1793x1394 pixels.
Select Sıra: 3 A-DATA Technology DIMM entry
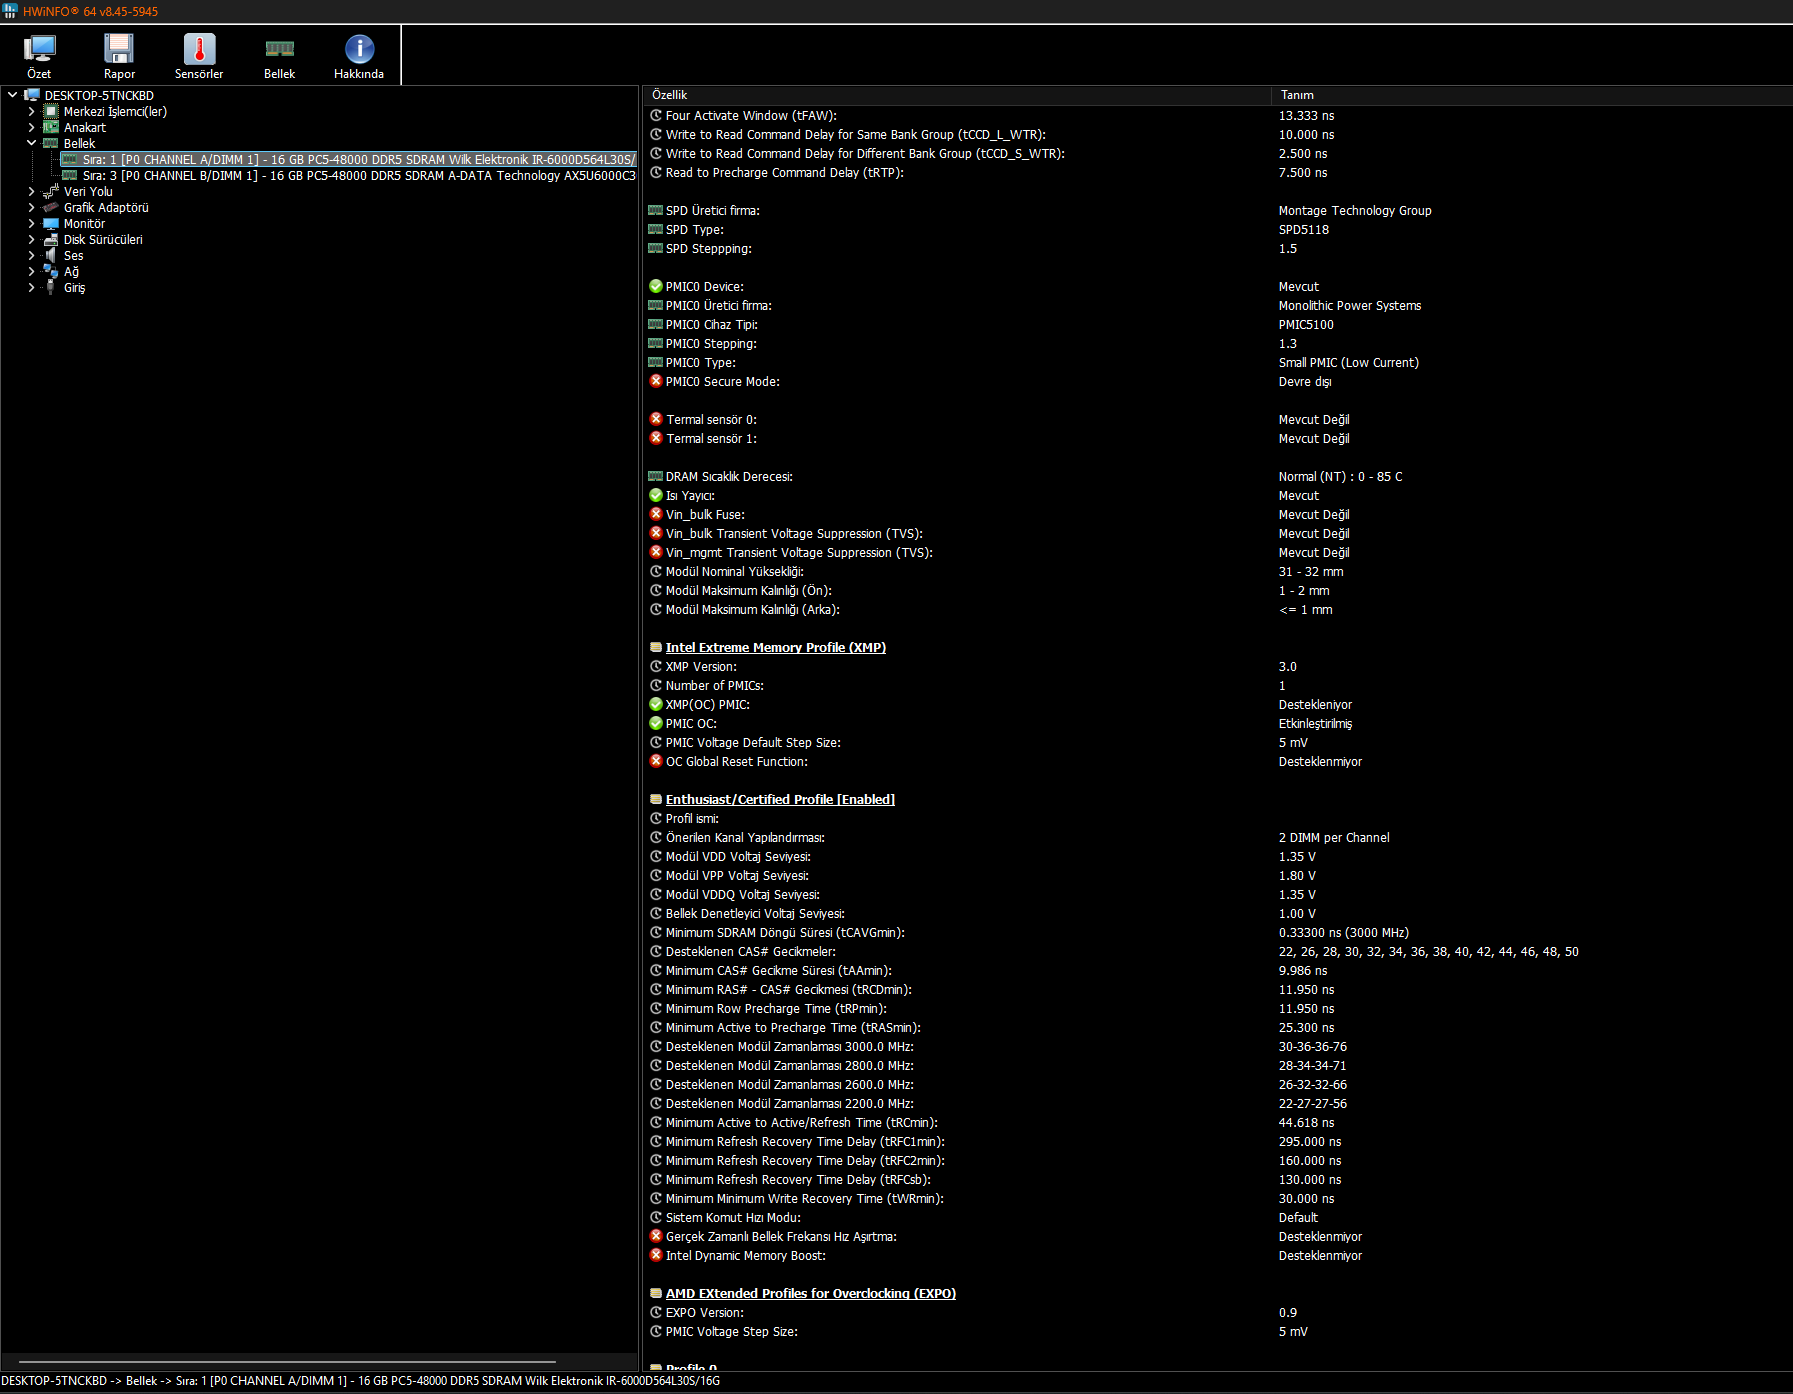tap(349, 175)
